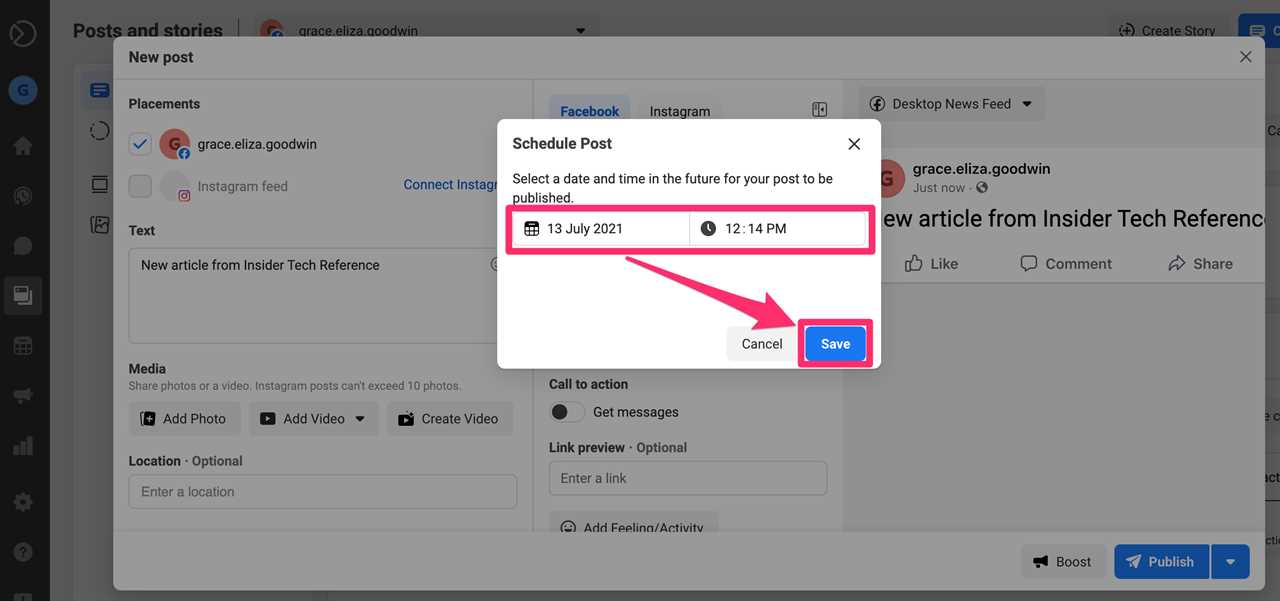Switch to the Instagram preview tab
This screenshot has width=1280, height=601.
pos(679,111)
